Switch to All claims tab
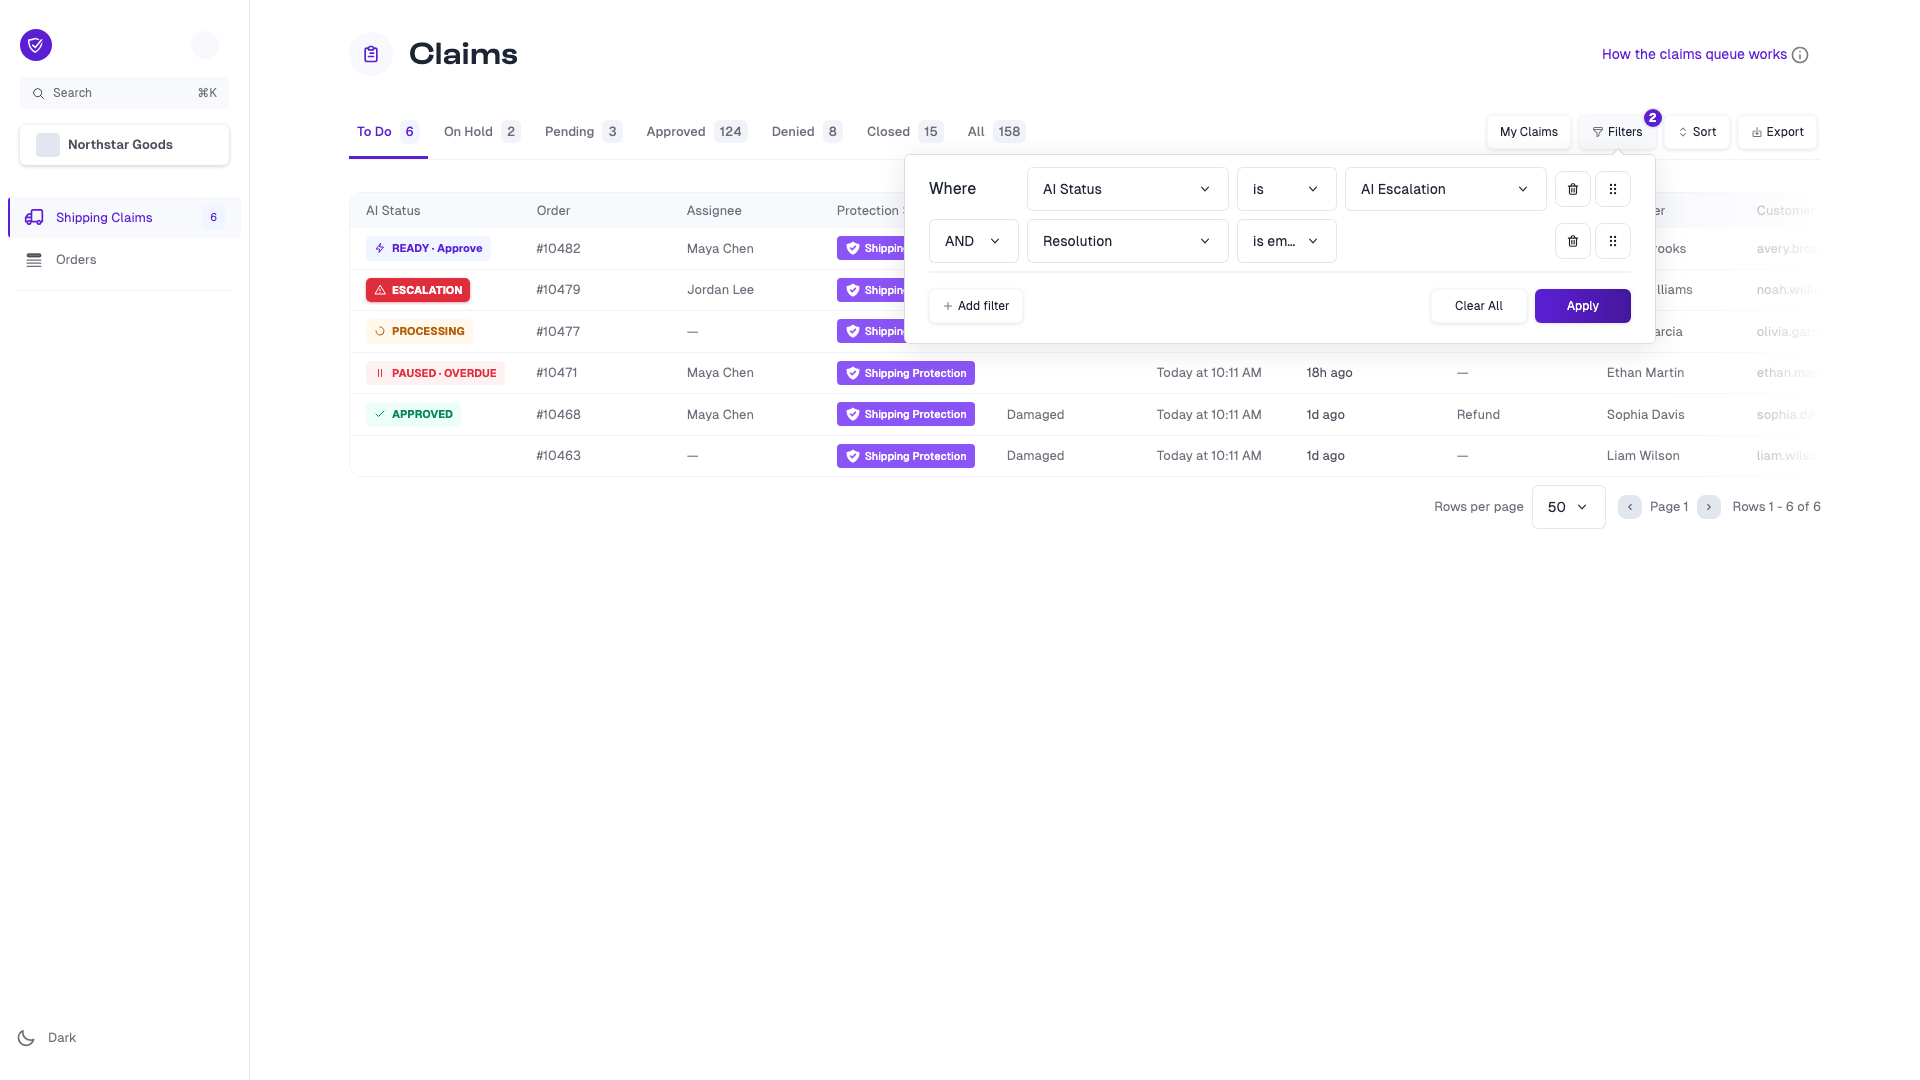The image size is (1920, 1080). pos(996,132)
